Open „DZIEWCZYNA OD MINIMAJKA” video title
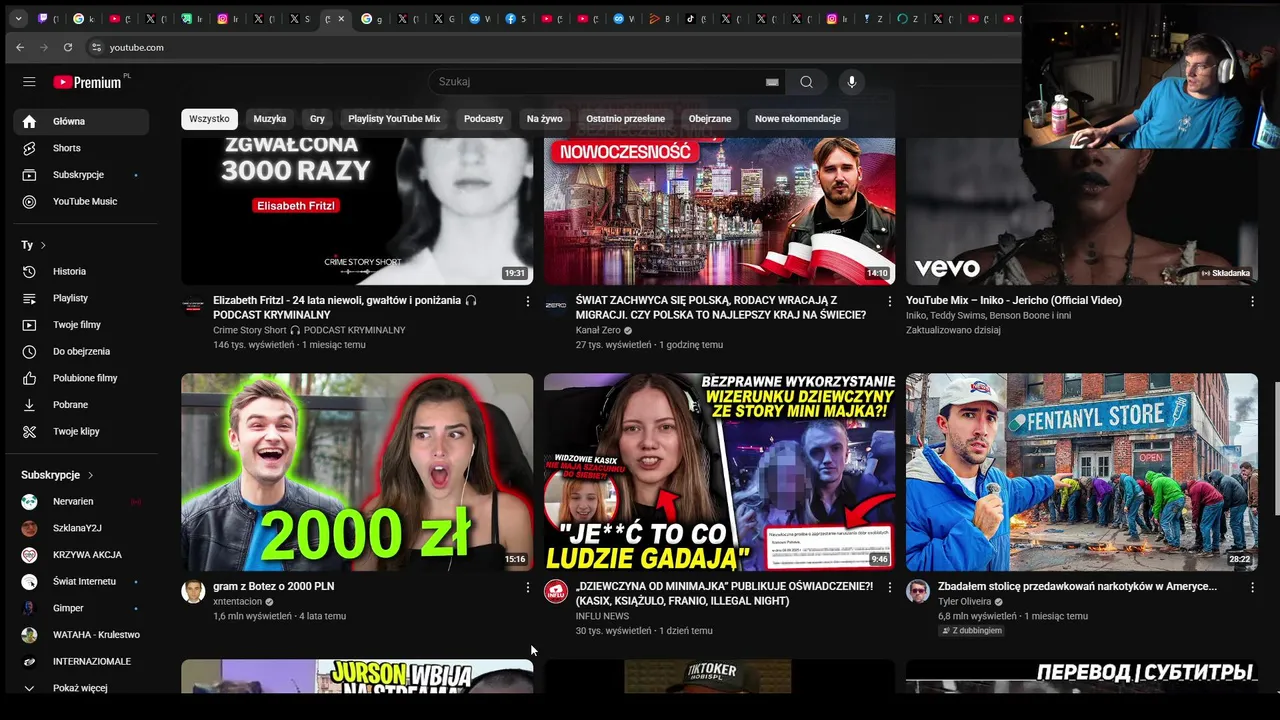The height and width of the screenshot is (720, 1280). pyautogui.click(x=724, y=594)
